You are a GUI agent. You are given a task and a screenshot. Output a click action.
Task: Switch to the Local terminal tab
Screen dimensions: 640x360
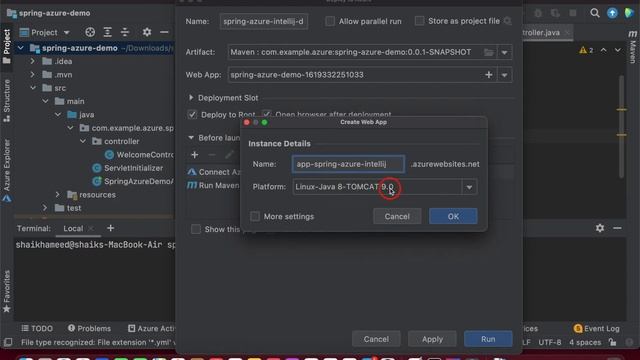click(73, 228)
